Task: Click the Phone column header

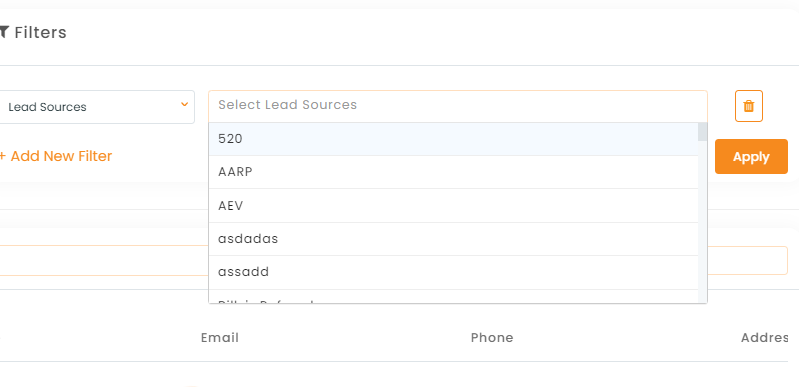Action: [x=492, y=338]
